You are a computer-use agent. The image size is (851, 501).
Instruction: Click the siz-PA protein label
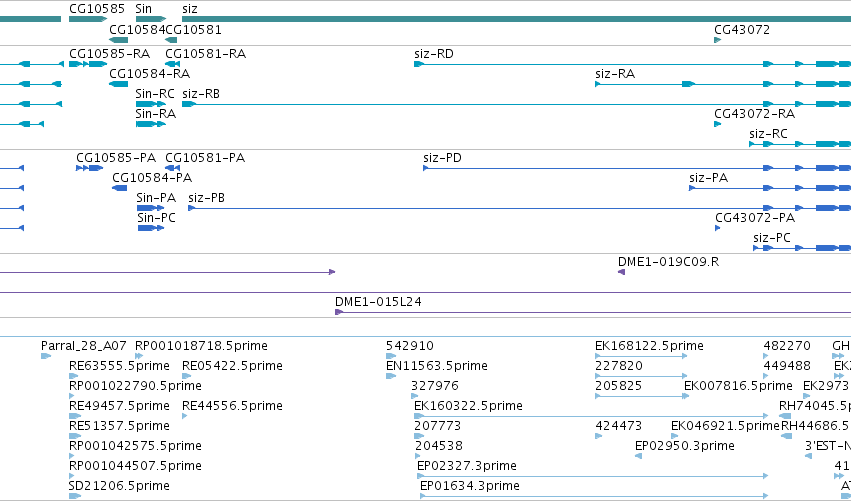click(709, 178)
